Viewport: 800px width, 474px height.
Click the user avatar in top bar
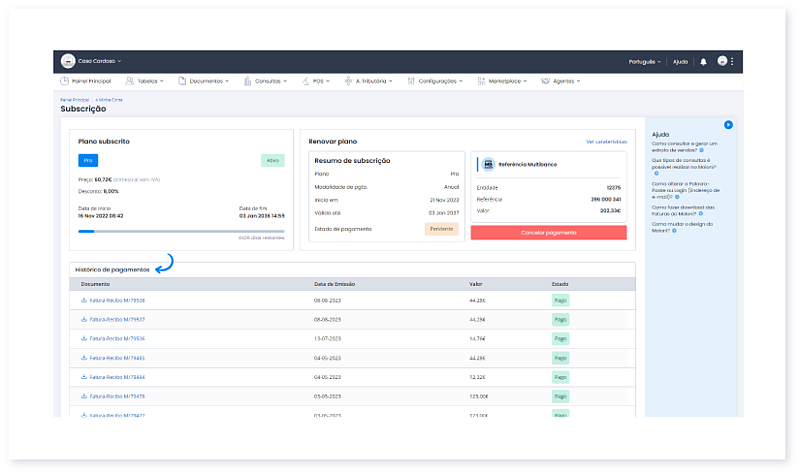point(722,61)
